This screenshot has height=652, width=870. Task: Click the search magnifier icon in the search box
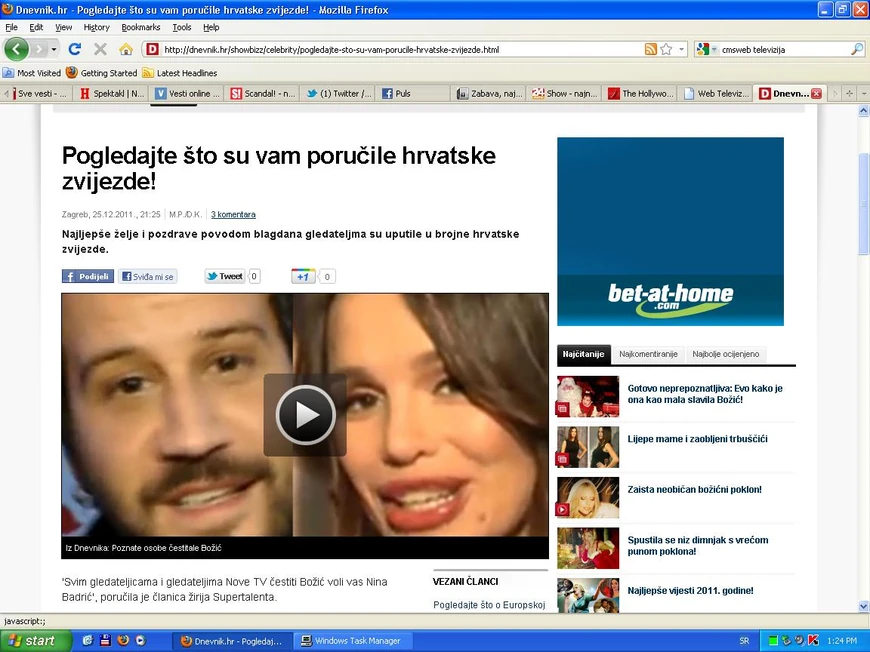pos(857,49)
